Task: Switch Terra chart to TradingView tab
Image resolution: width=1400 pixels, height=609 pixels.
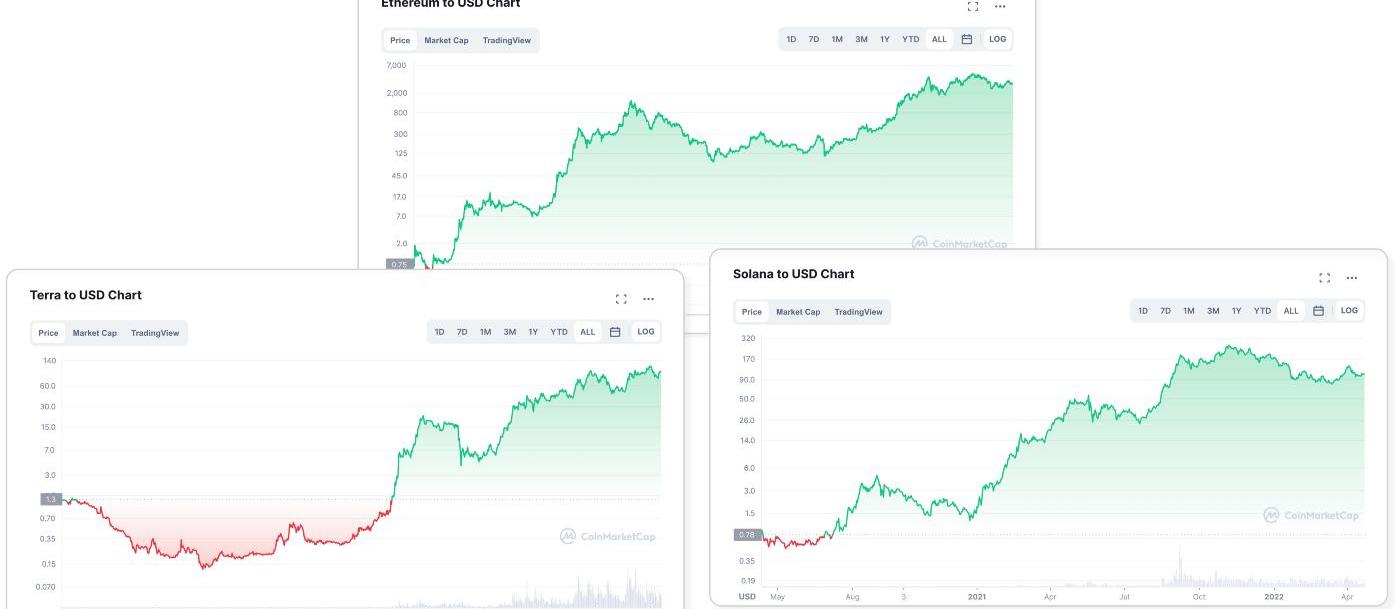Action: (155, 333)
